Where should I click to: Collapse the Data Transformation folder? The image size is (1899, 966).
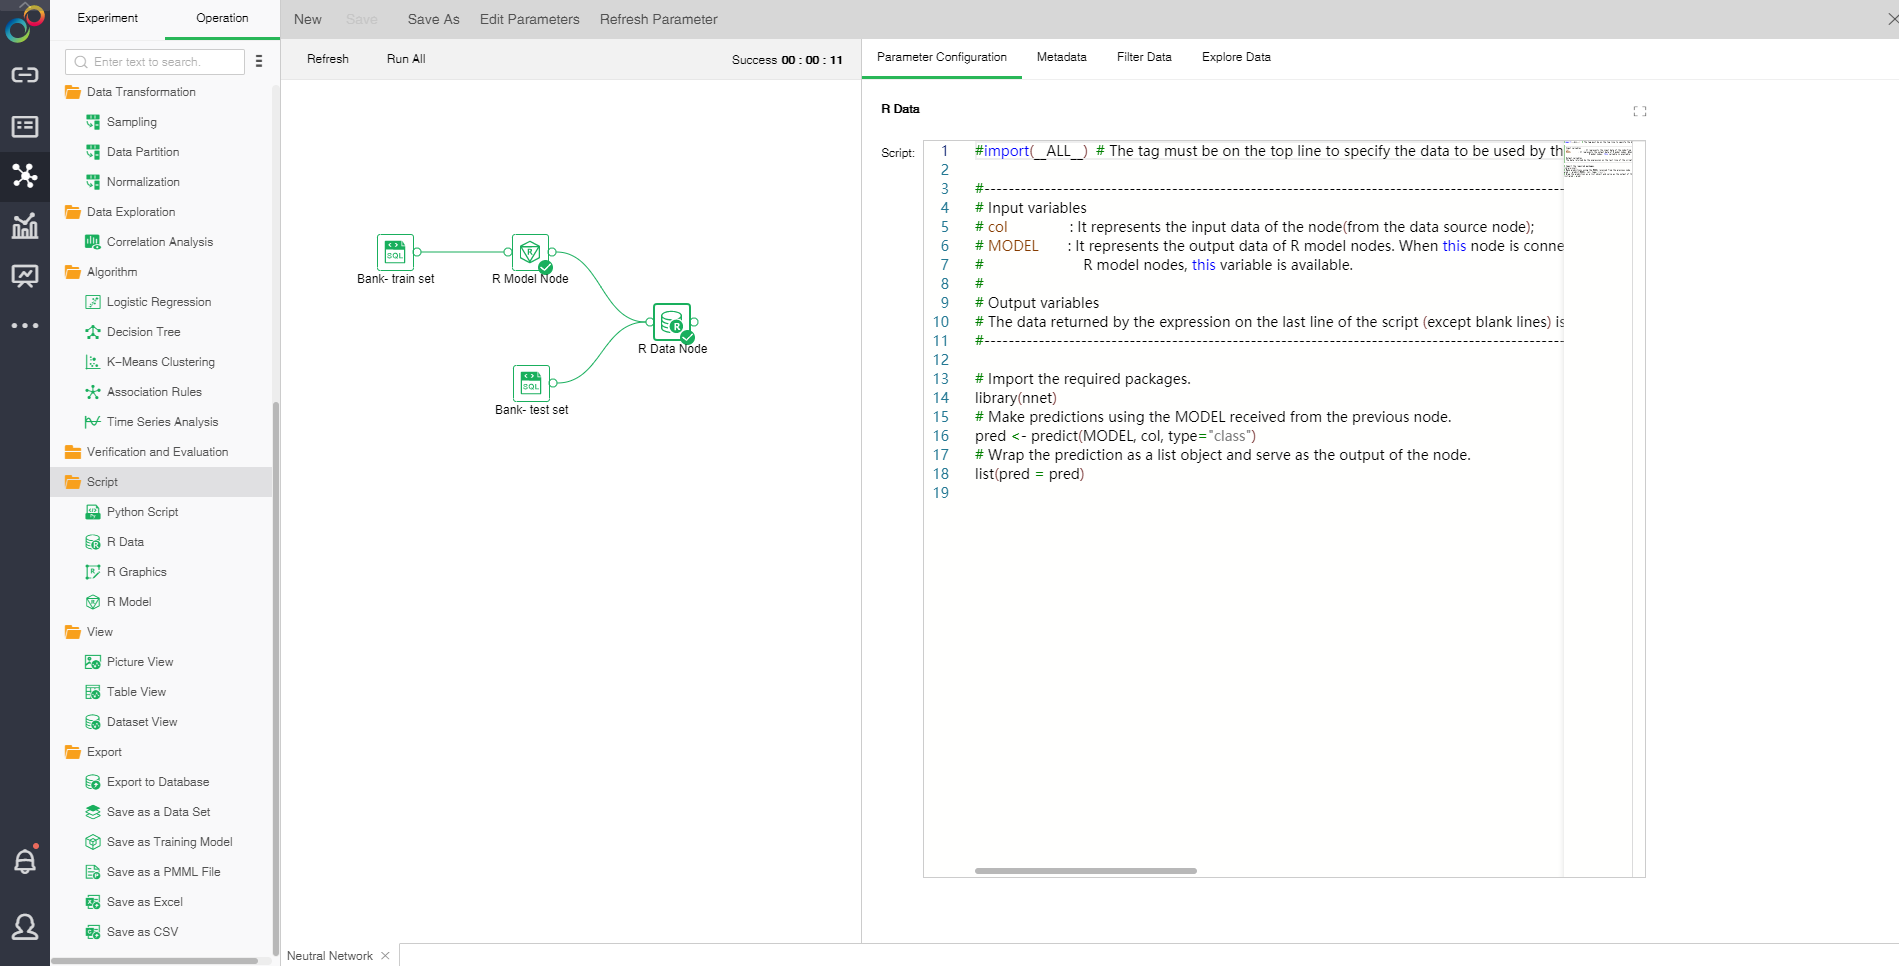point(73,92)
